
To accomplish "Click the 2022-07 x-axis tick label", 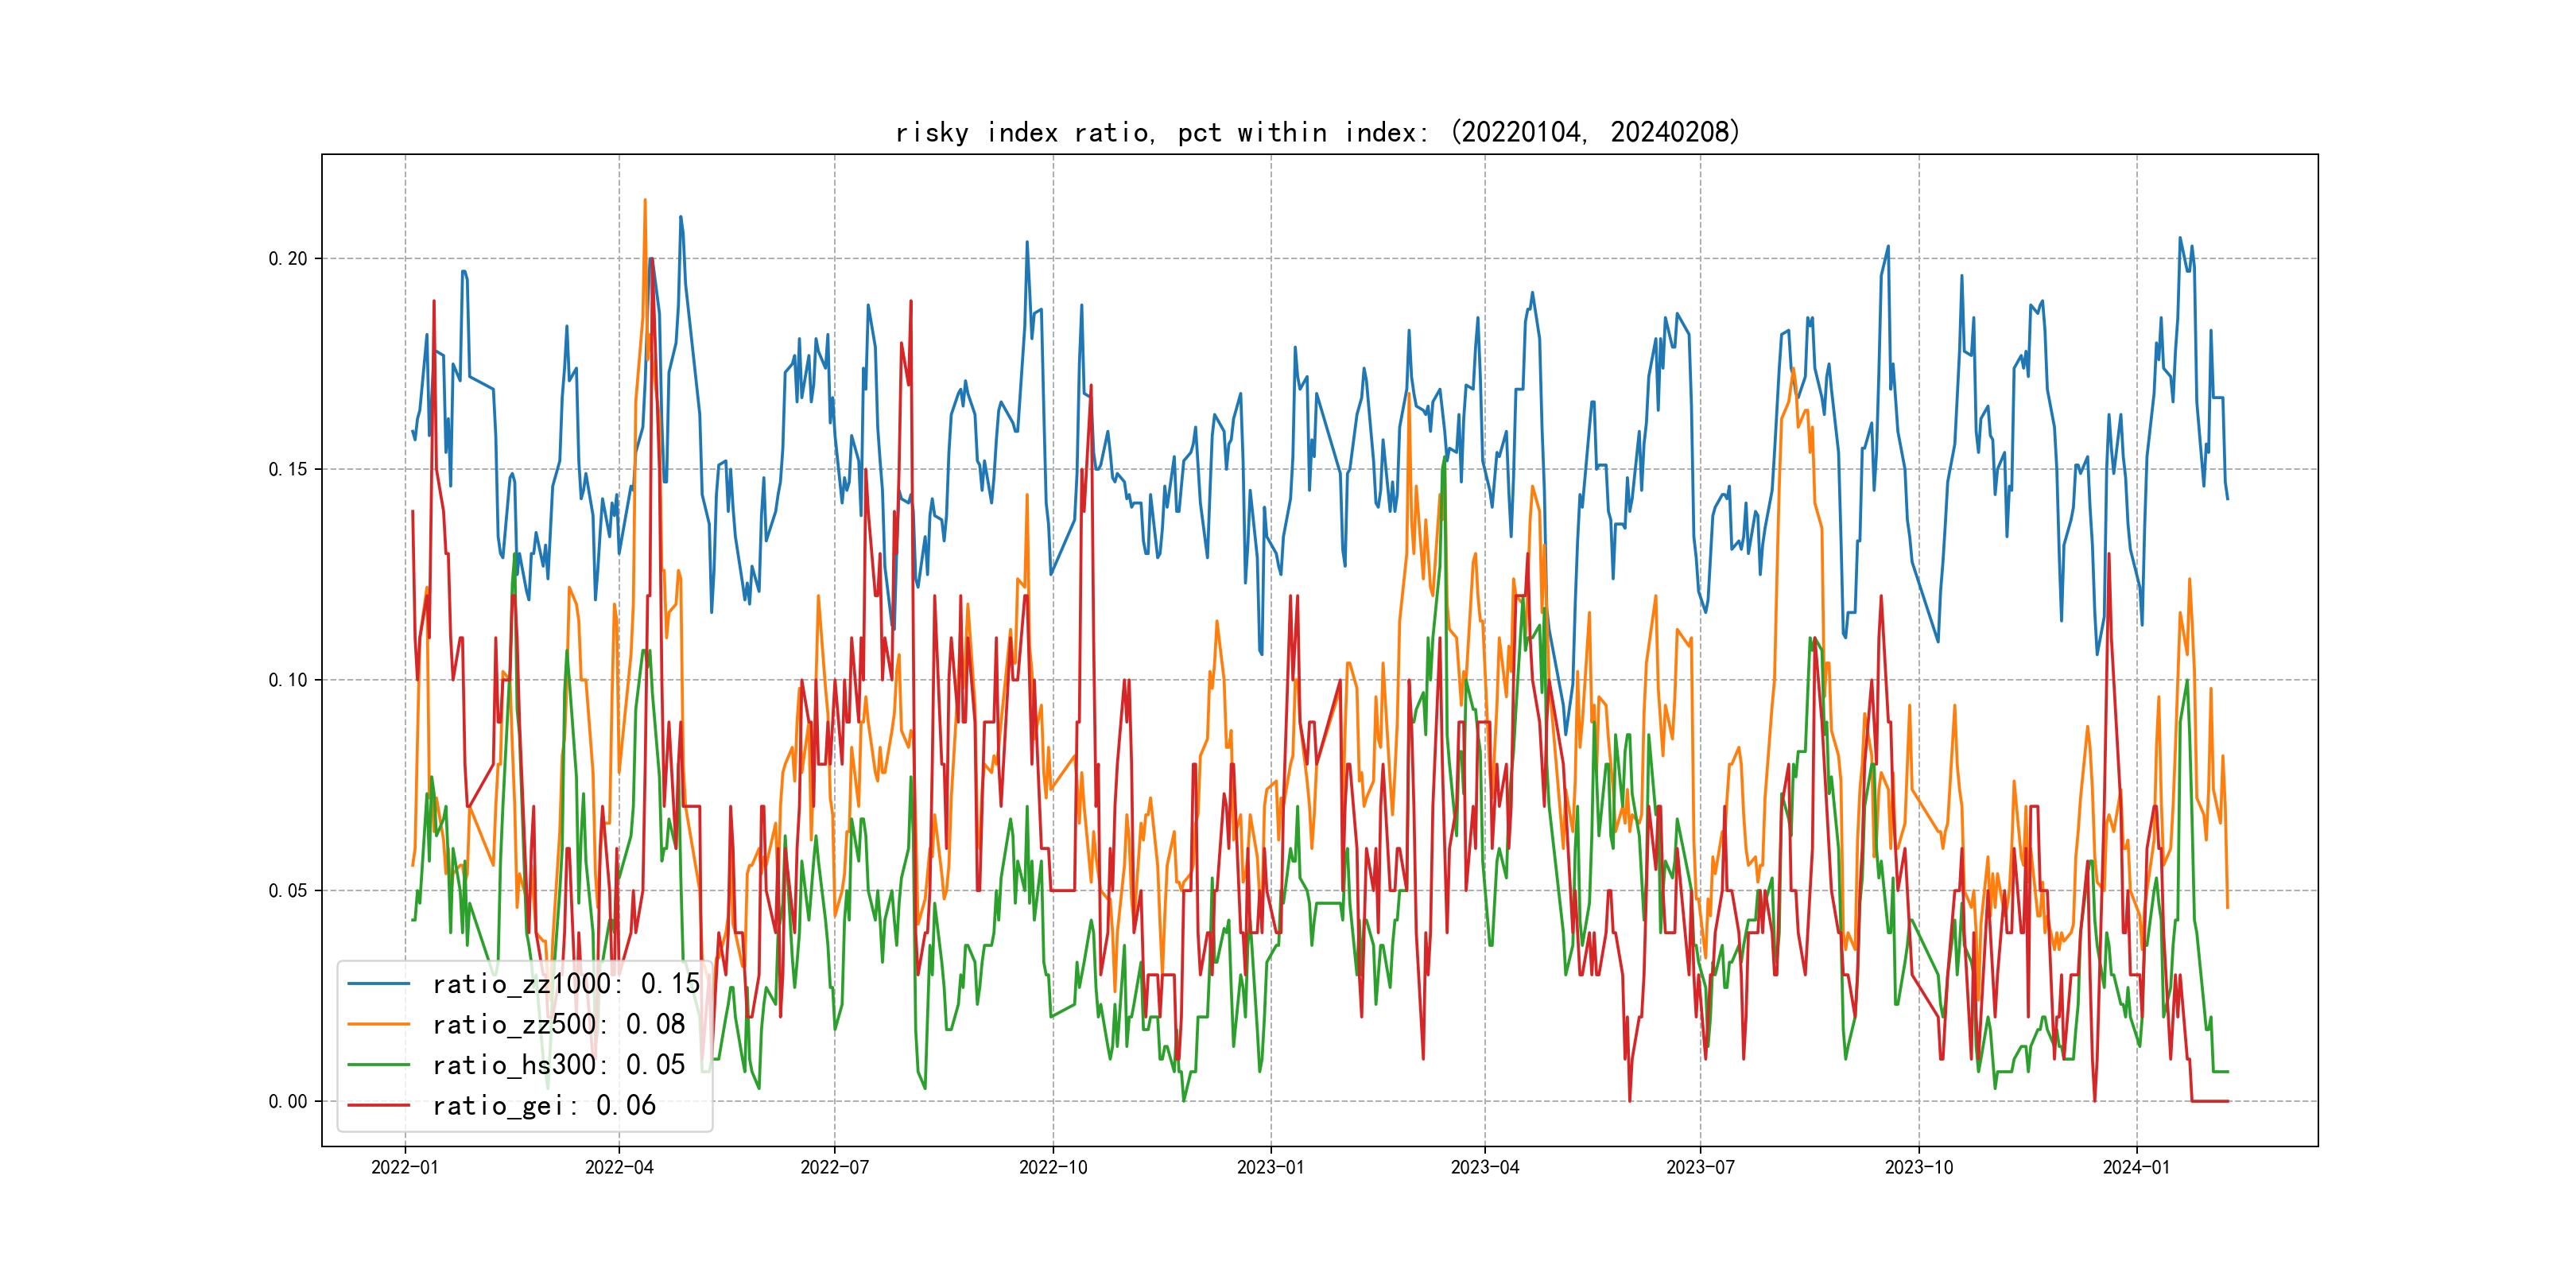I will [x=835, y=1167].
